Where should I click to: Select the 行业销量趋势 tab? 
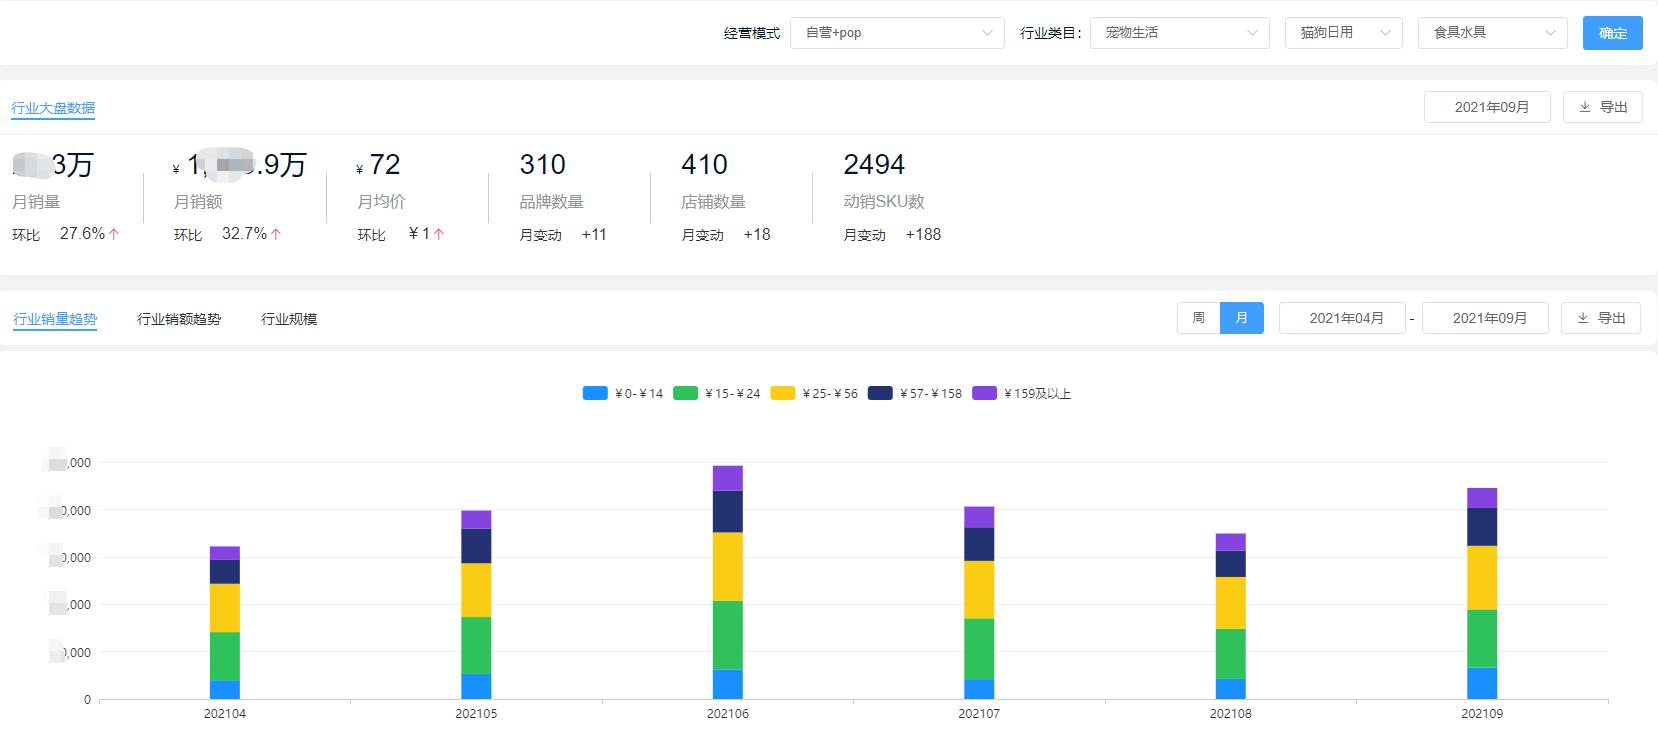pos(55,319)
